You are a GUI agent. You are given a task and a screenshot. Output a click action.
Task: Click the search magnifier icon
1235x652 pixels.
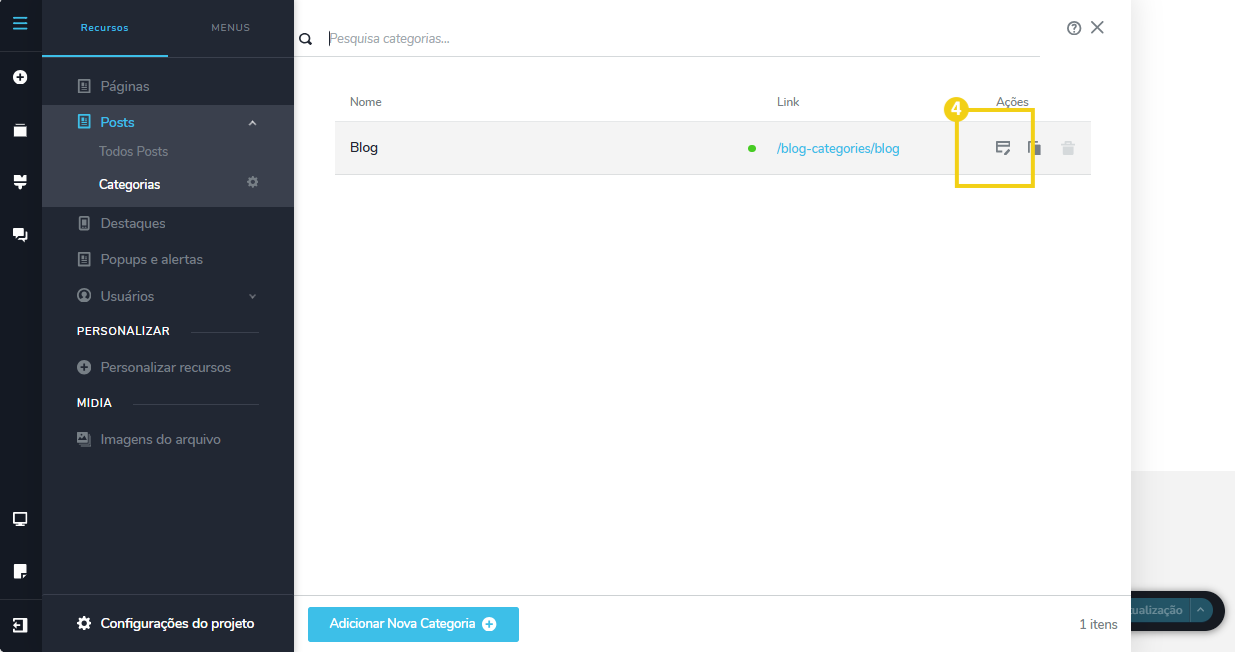tap(305, 39)
